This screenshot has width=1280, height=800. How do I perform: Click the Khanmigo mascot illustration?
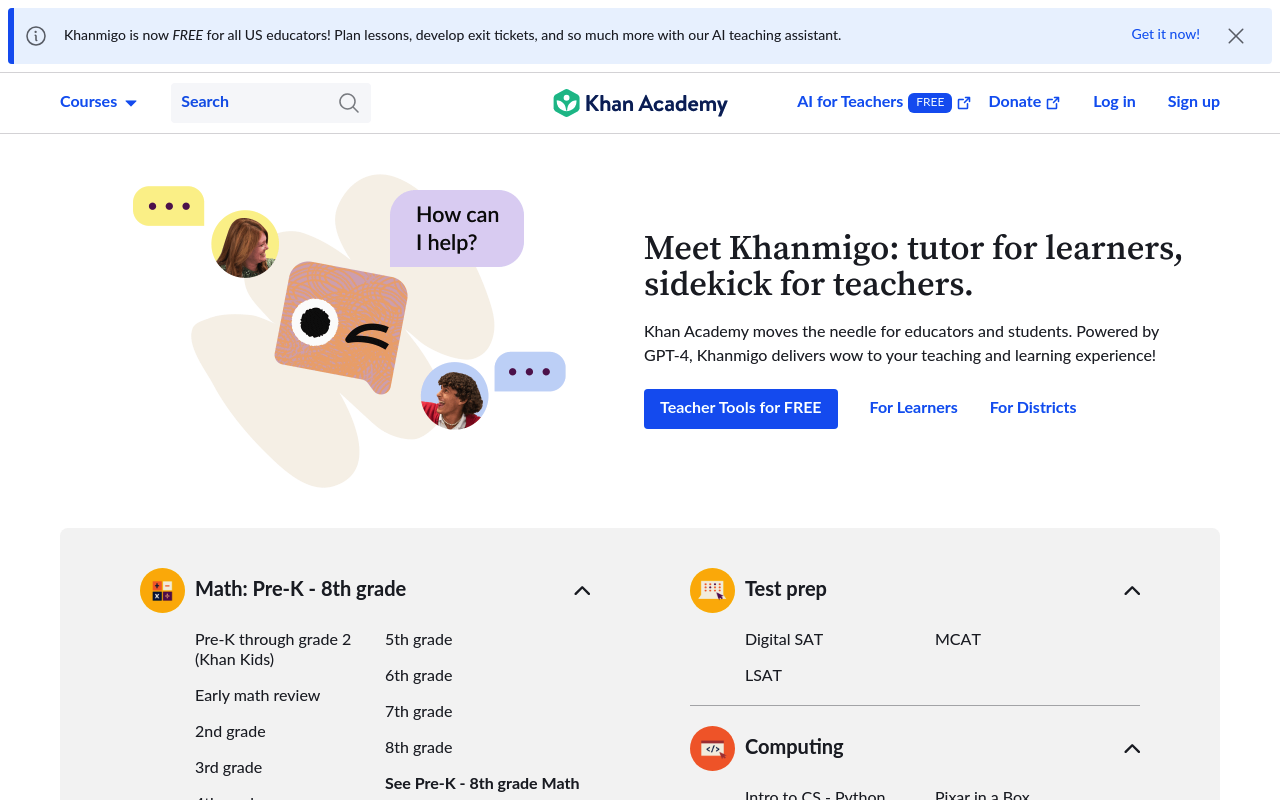(x=342, y=327)
